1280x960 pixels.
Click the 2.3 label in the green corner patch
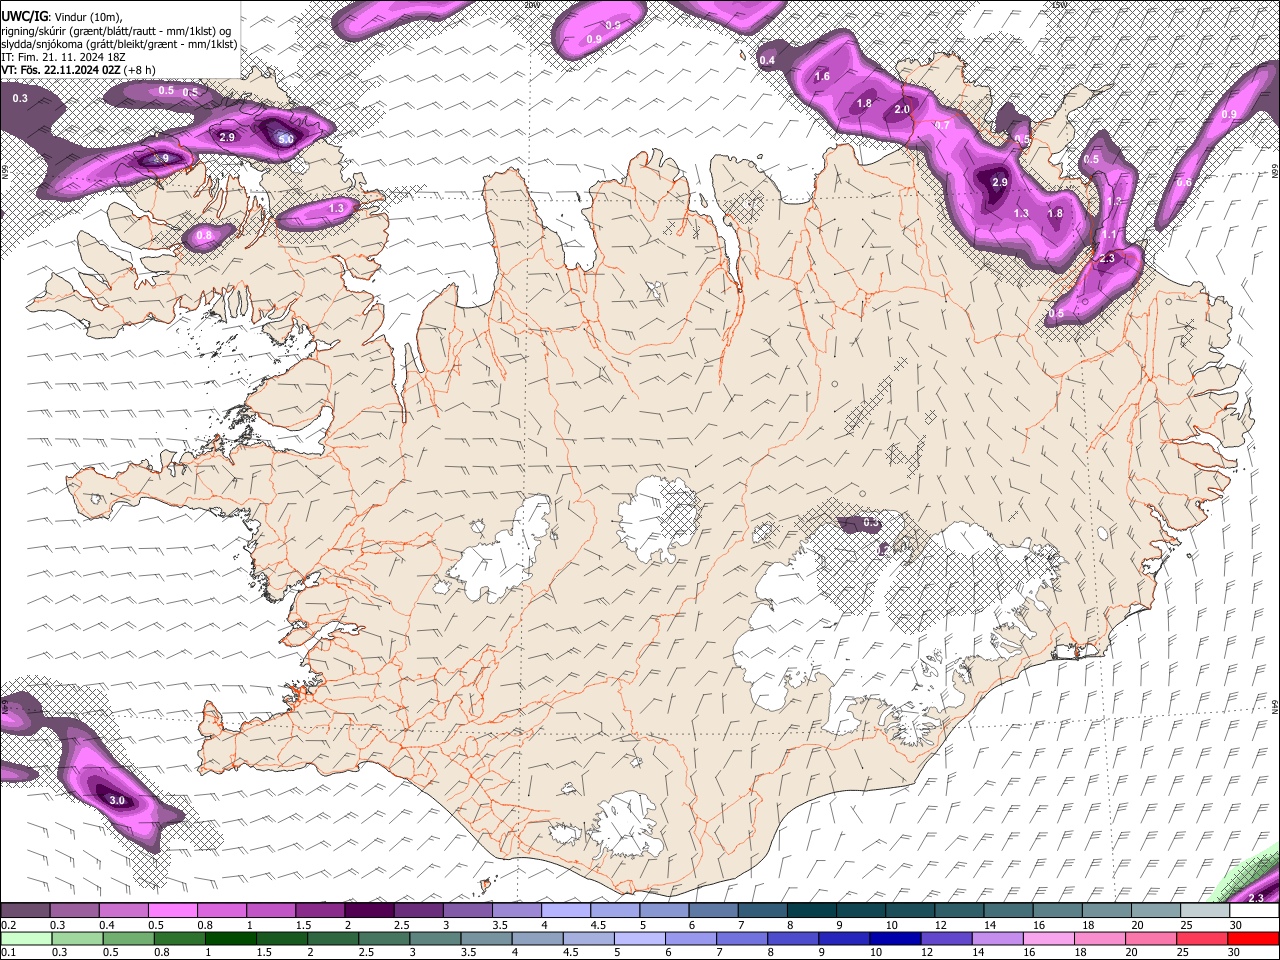pyautogui.click(x=1257, y=899)
